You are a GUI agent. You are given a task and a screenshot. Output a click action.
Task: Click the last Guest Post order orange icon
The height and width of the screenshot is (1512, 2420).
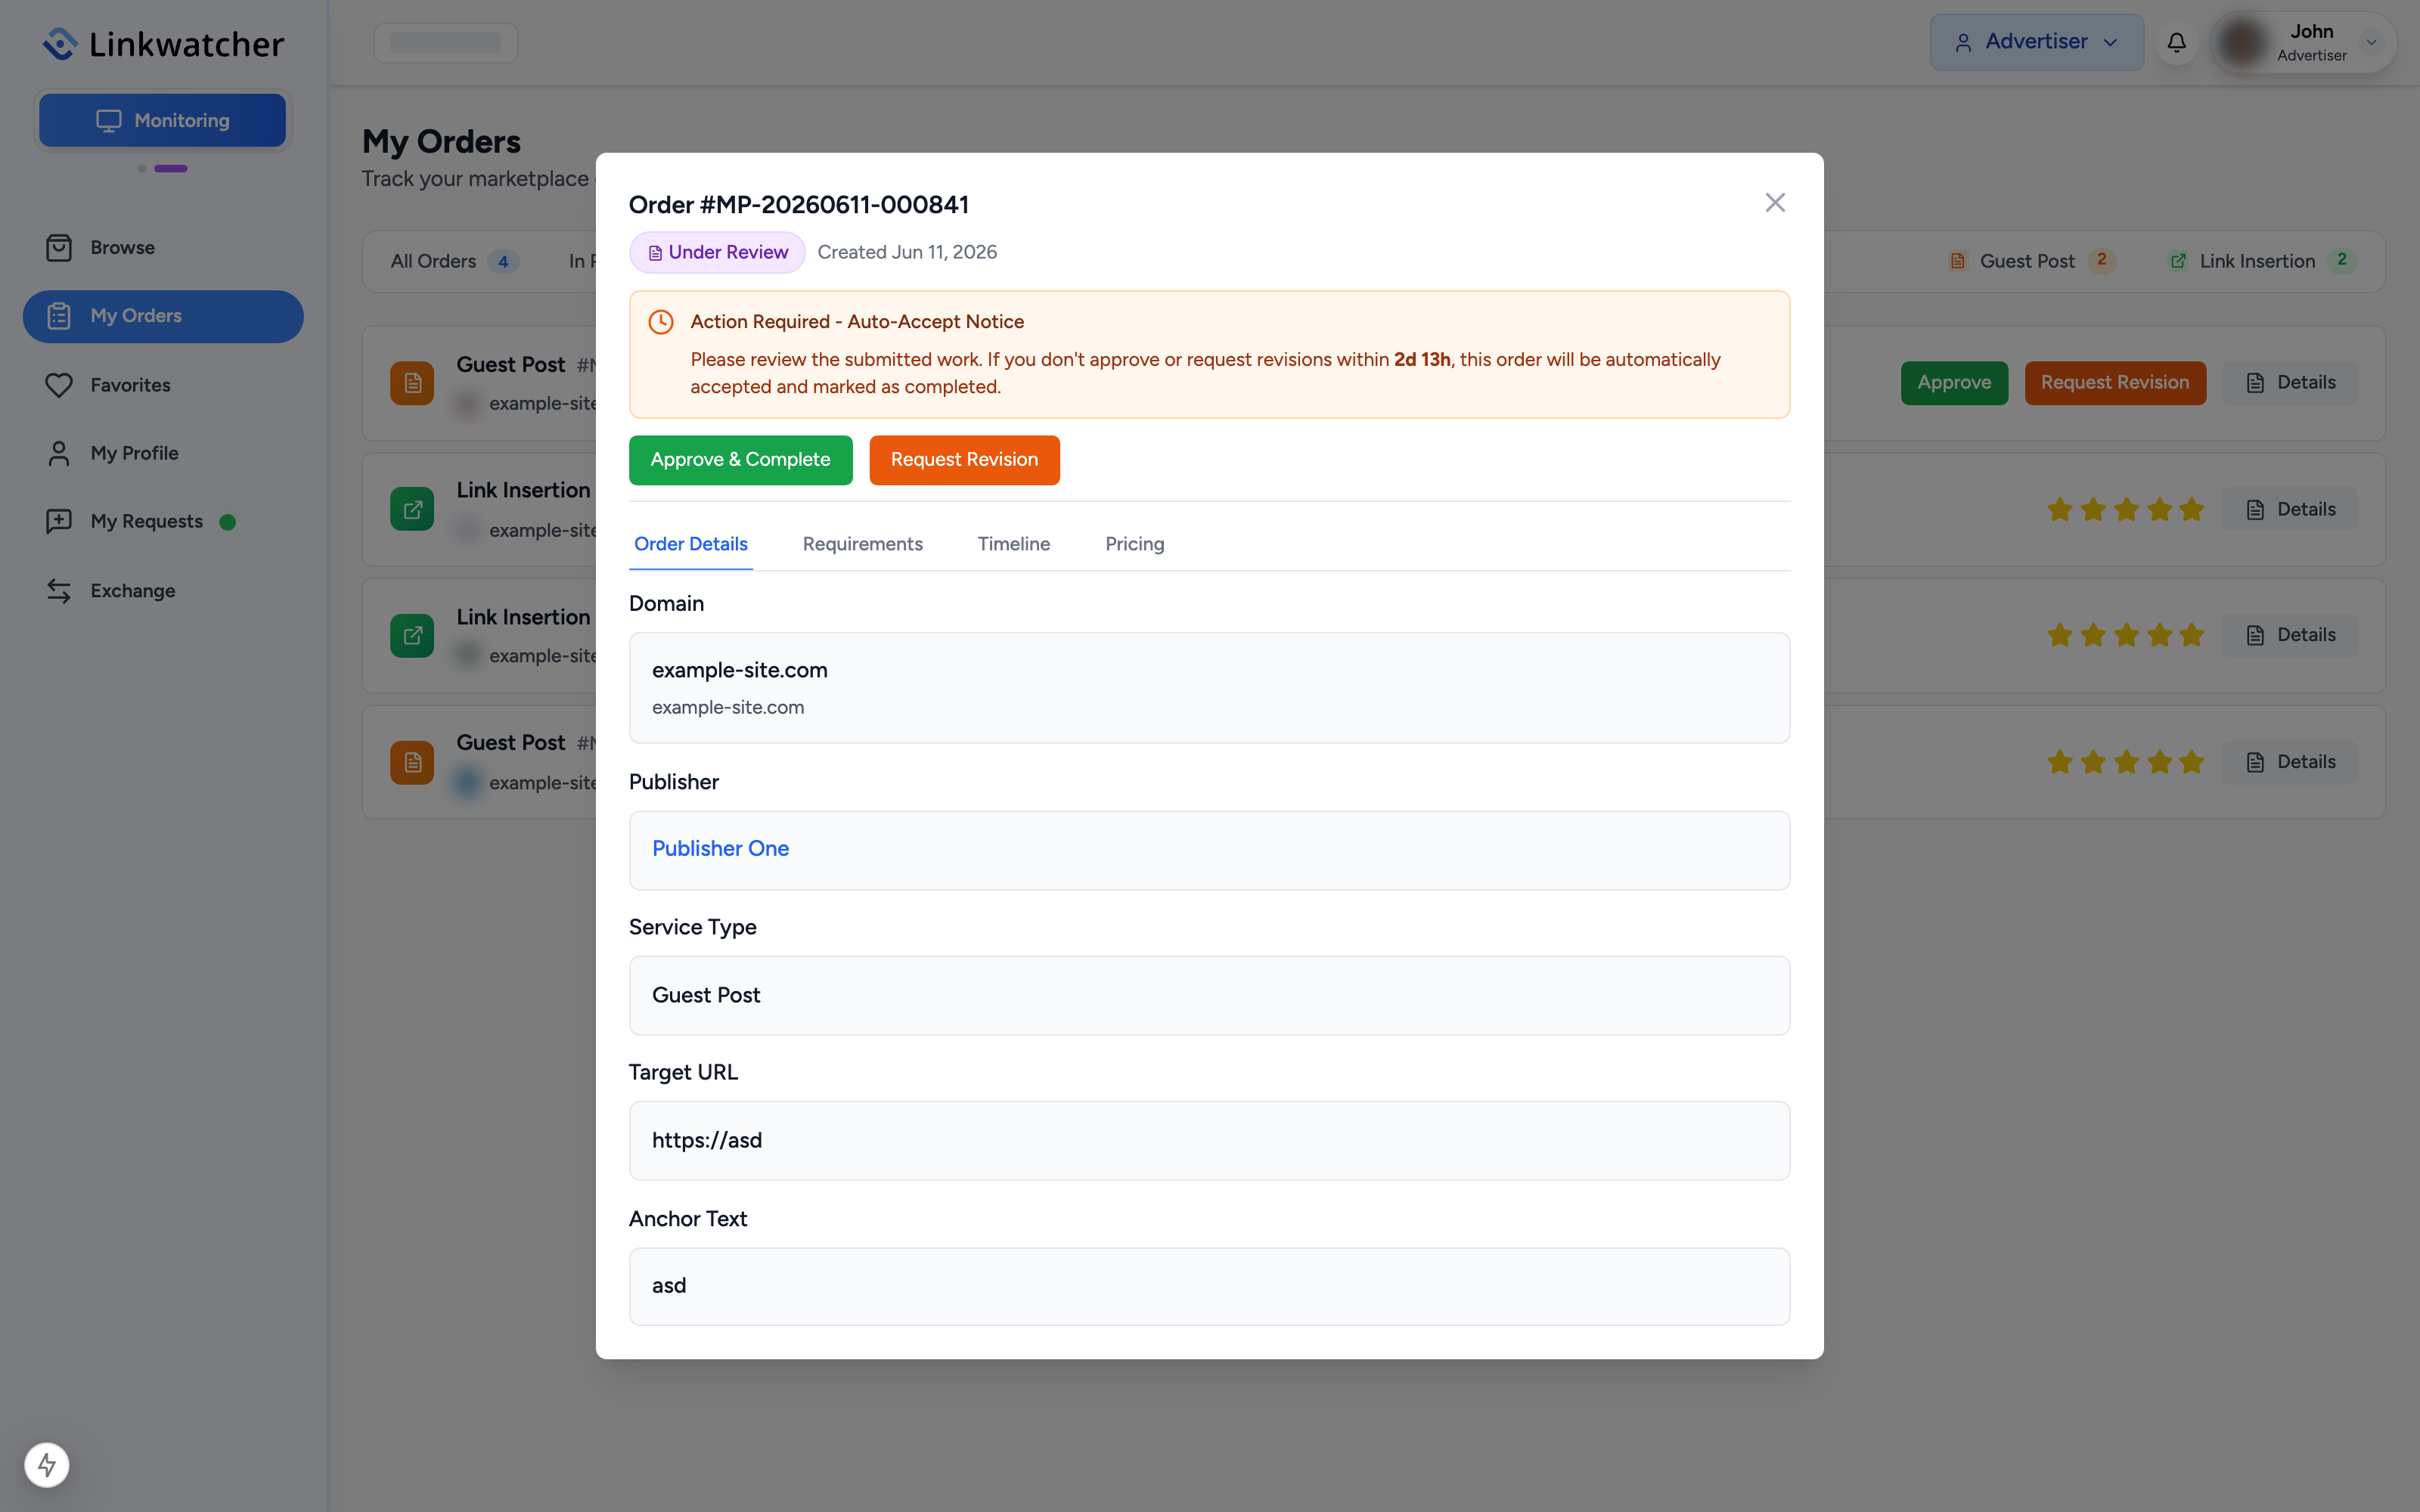click(412, 763)
